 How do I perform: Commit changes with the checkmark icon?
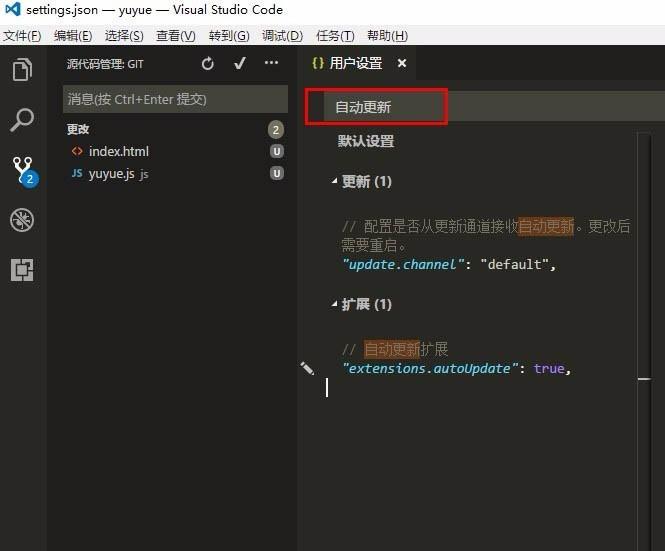pos(240,64)
